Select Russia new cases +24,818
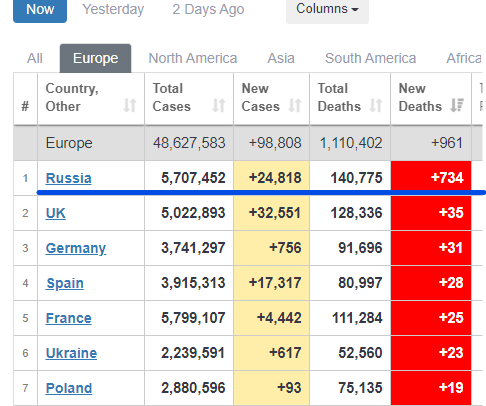Image resolution: width=486 pixels, height=406 pixels. coord(275,178)
